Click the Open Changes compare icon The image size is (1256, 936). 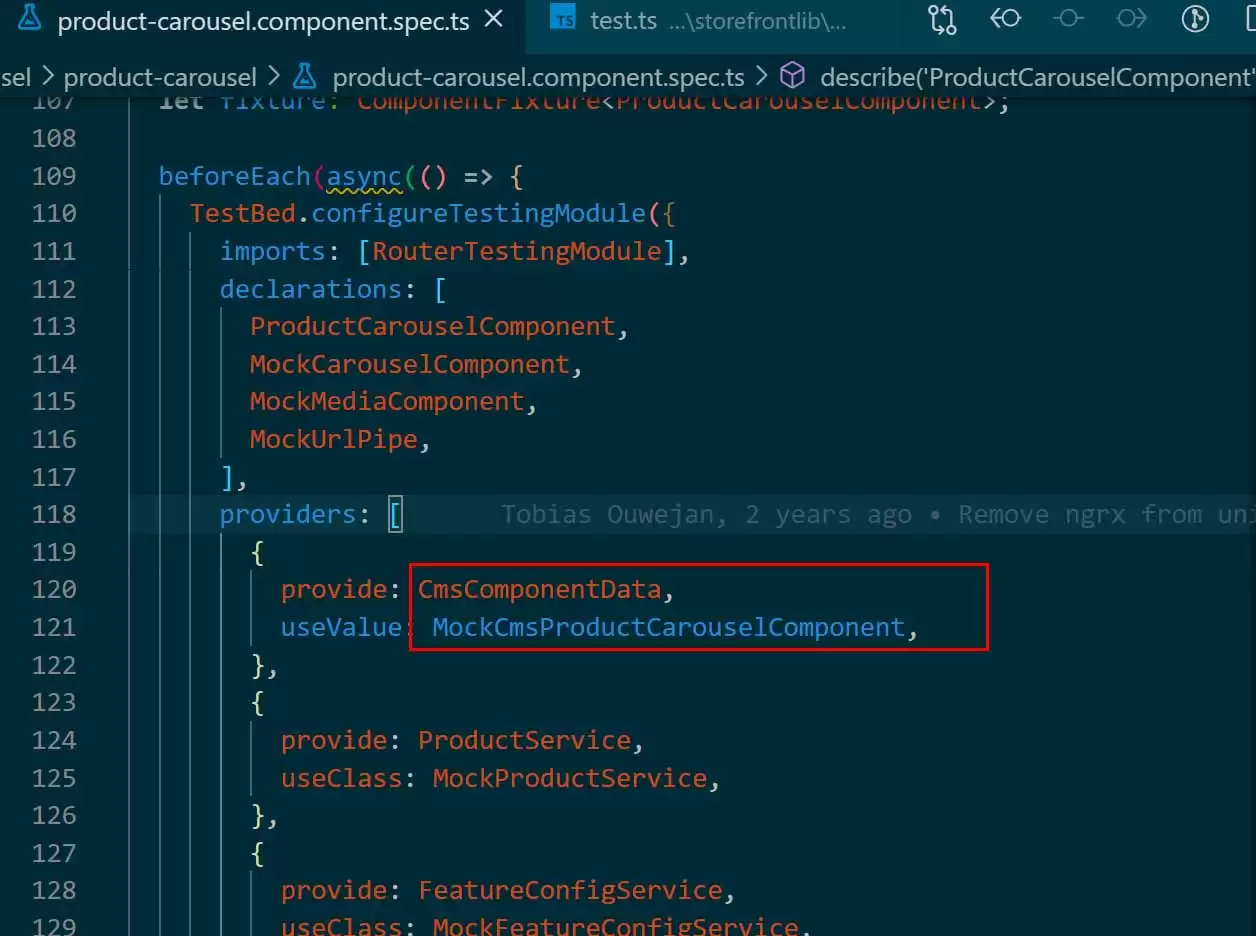[x=941, y=20]
